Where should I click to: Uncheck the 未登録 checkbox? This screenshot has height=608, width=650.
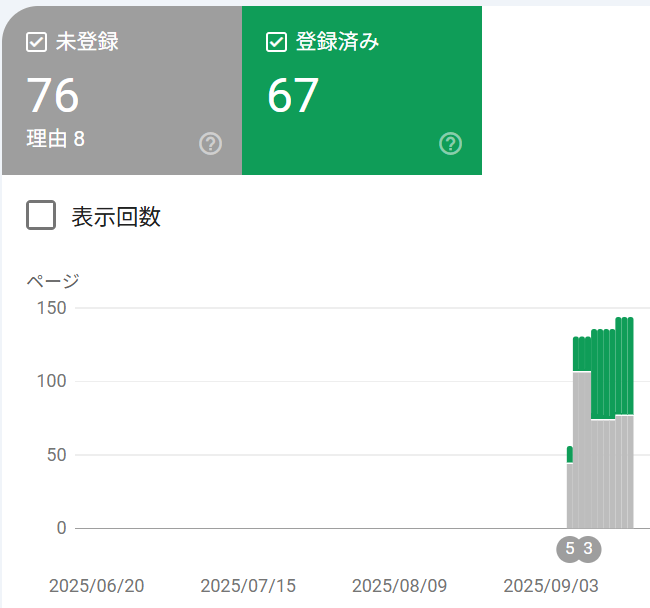(36, 42)
